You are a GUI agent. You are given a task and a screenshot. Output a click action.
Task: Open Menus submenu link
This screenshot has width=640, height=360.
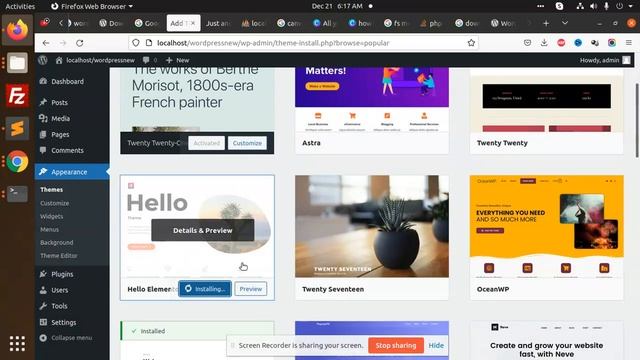49,229
